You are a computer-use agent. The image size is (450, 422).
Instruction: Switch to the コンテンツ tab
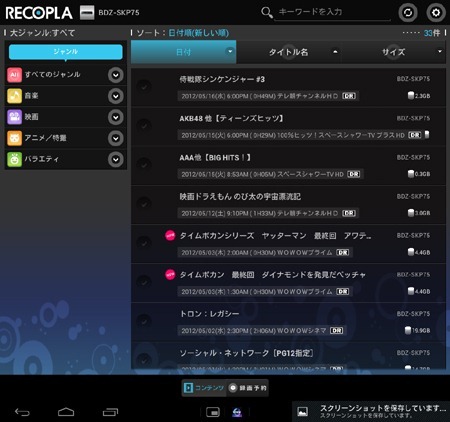[x=204, y=388]
